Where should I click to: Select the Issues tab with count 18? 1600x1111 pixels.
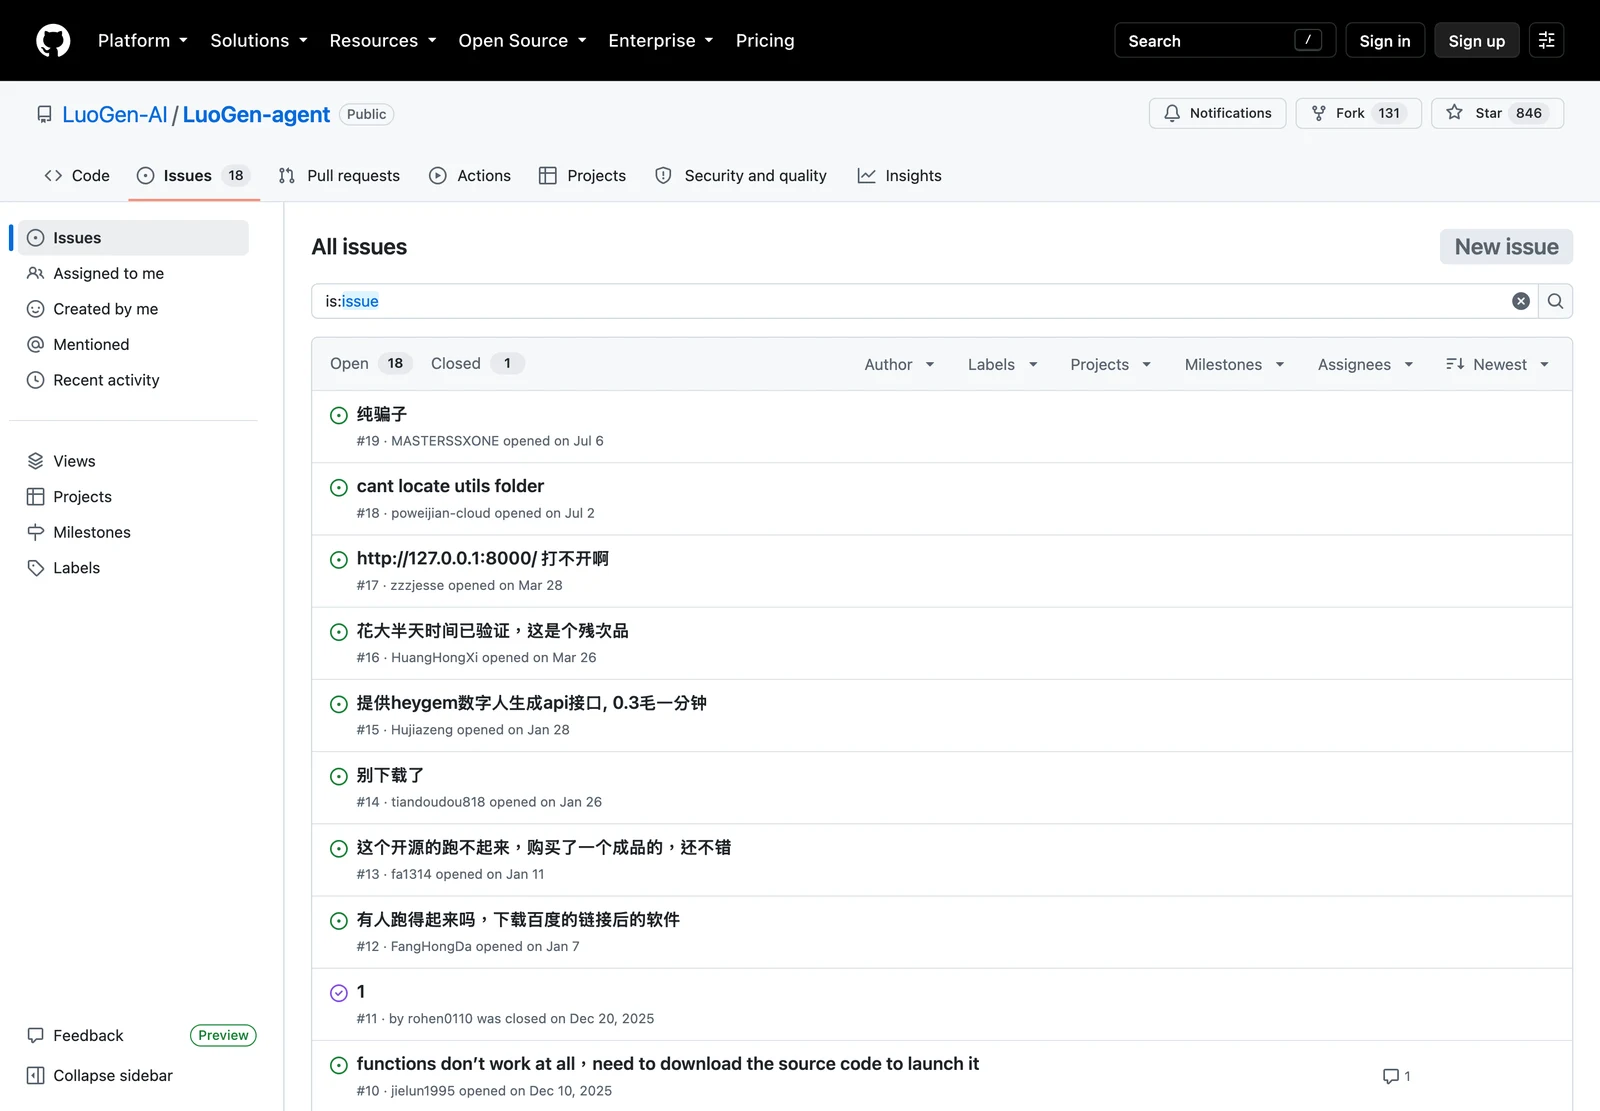tap(194, 176)
